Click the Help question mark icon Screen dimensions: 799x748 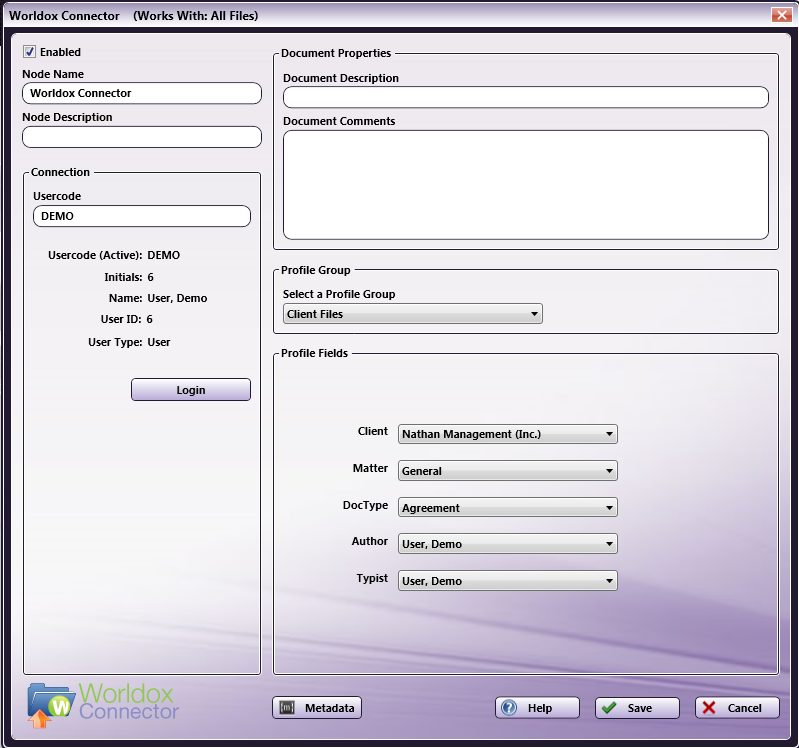point(510,708)
